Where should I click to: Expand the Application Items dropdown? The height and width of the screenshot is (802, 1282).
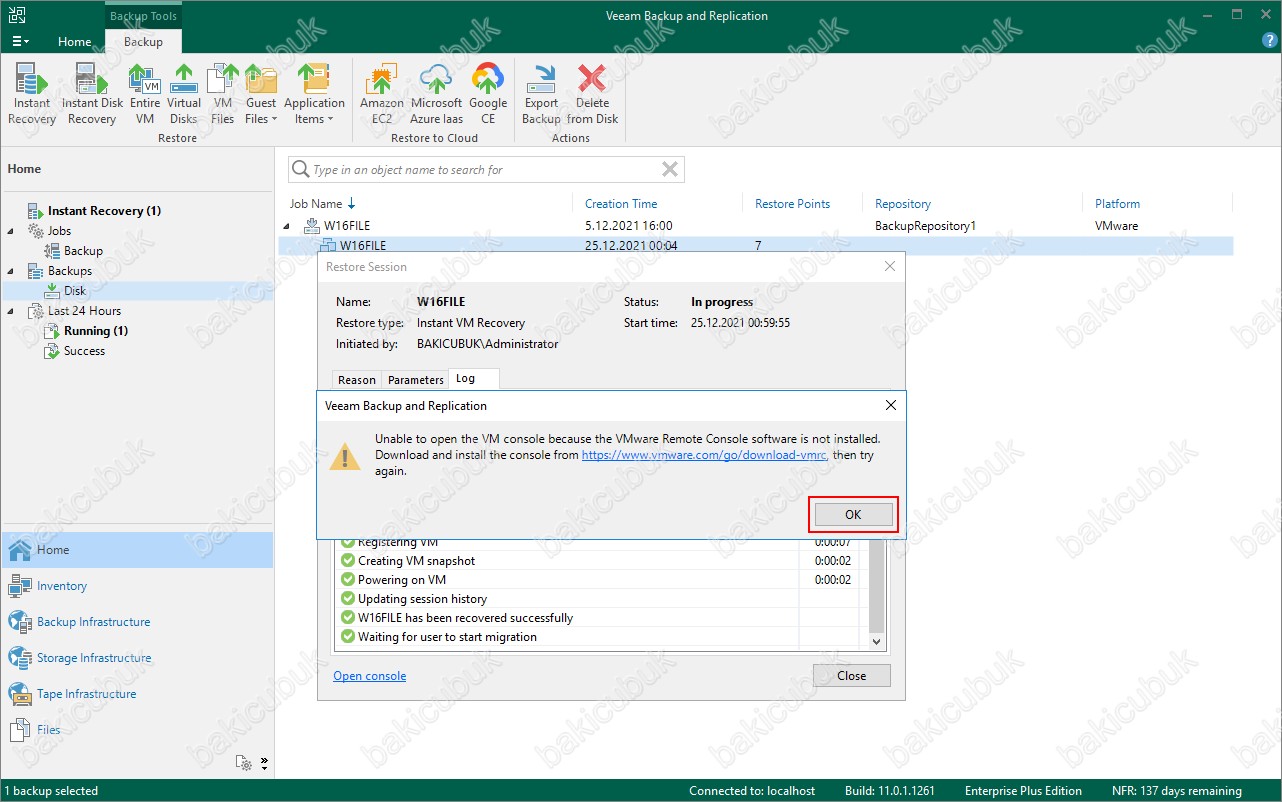(x=314, y=94)
